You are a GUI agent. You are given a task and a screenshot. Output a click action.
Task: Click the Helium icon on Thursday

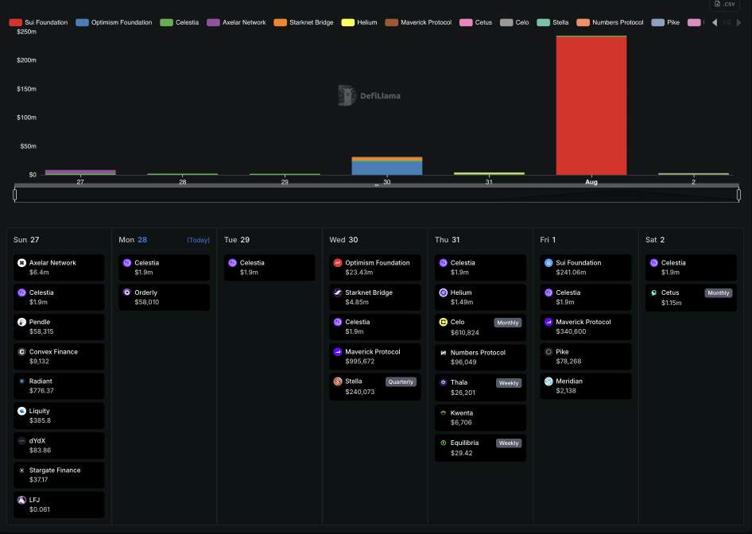pos(443,293)
